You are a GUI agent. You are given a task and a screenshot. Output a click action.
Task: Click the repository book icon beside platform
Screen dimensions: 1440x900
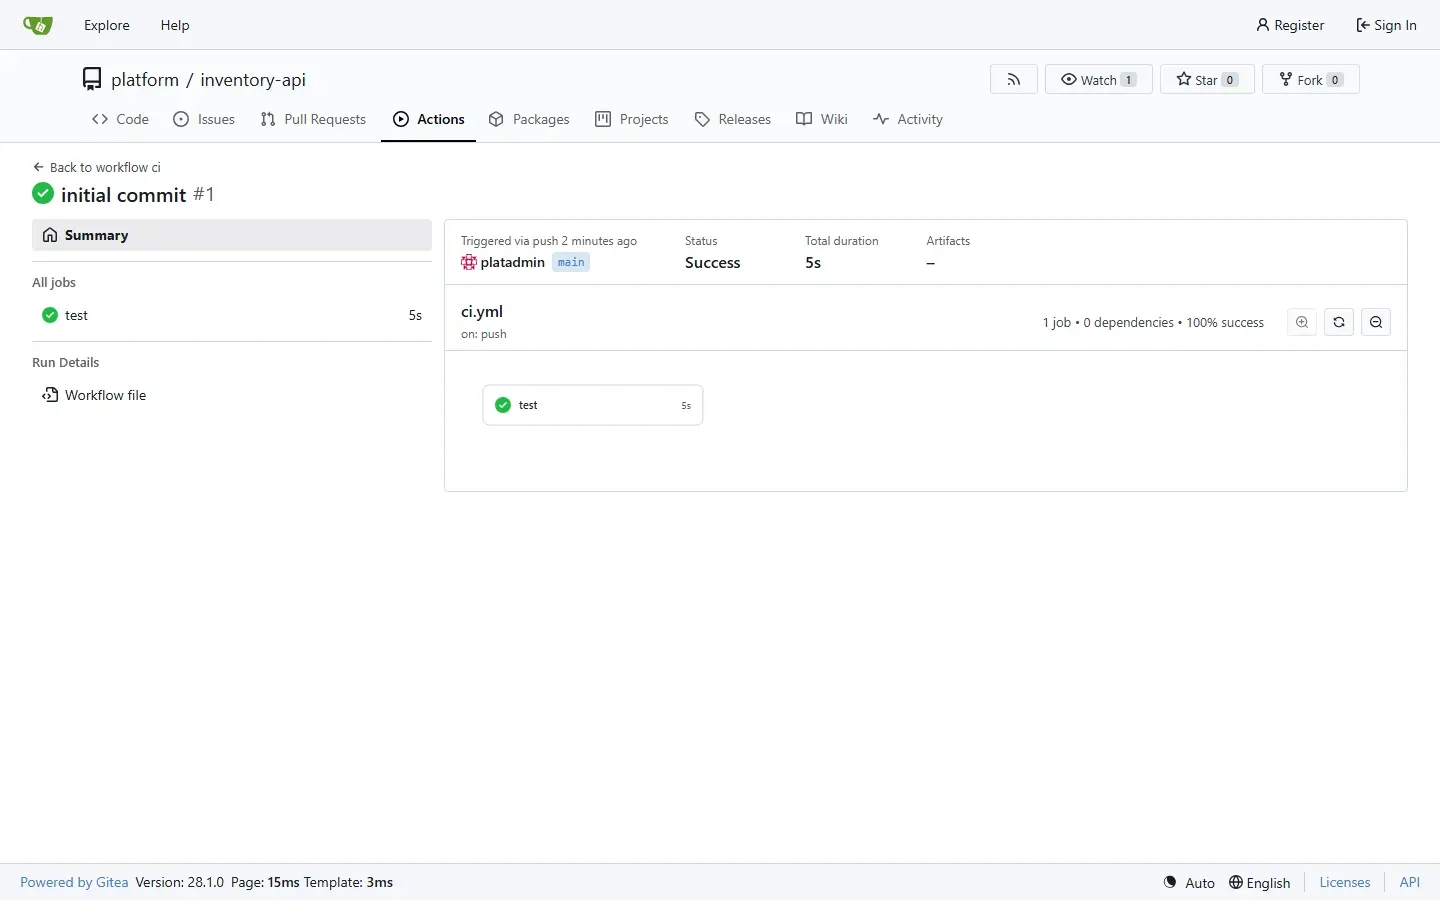92,79
